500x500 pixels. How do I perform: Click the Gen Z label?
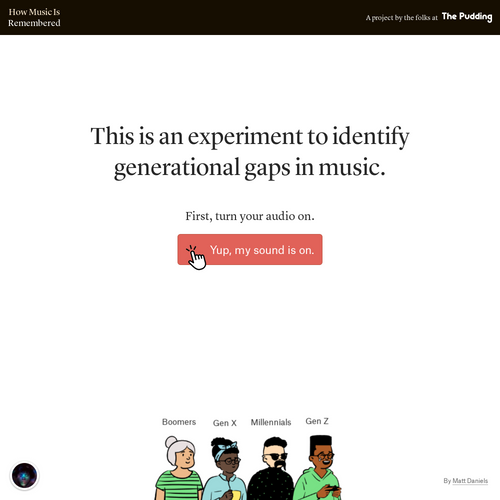317,421
